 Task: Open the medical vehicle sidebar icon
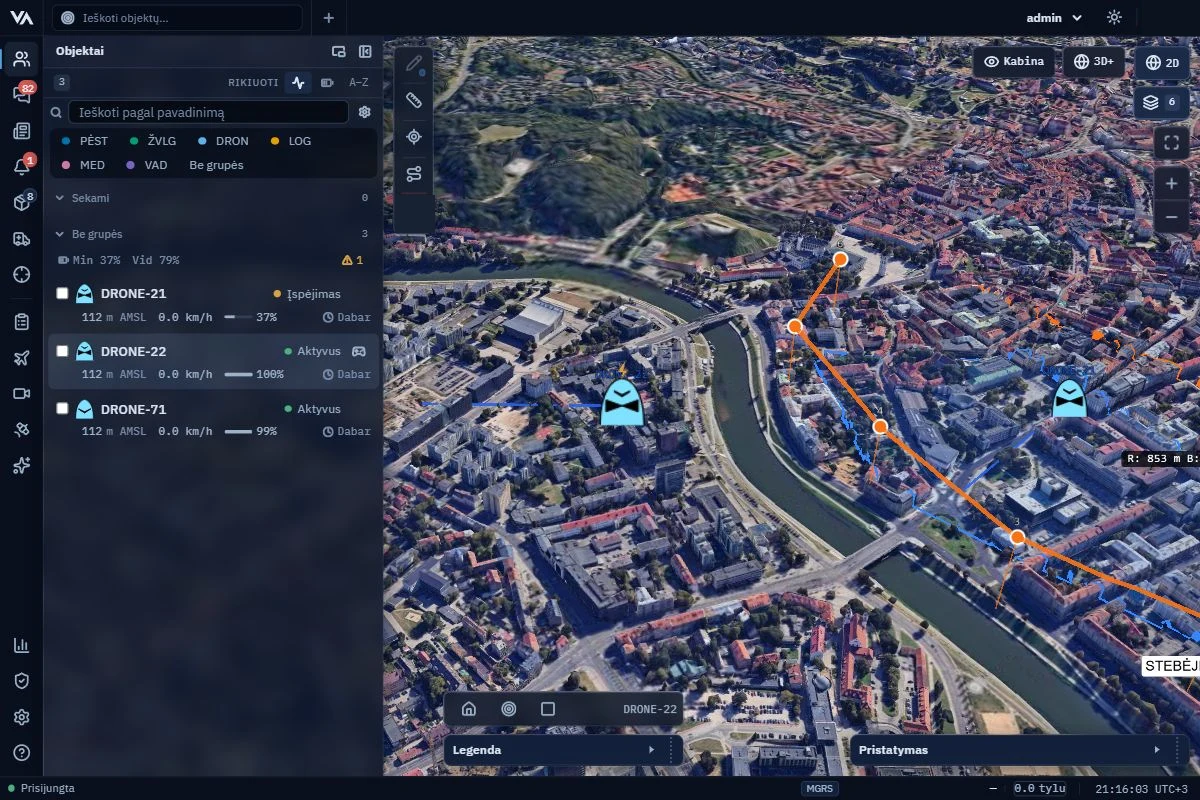pos(21,238)
